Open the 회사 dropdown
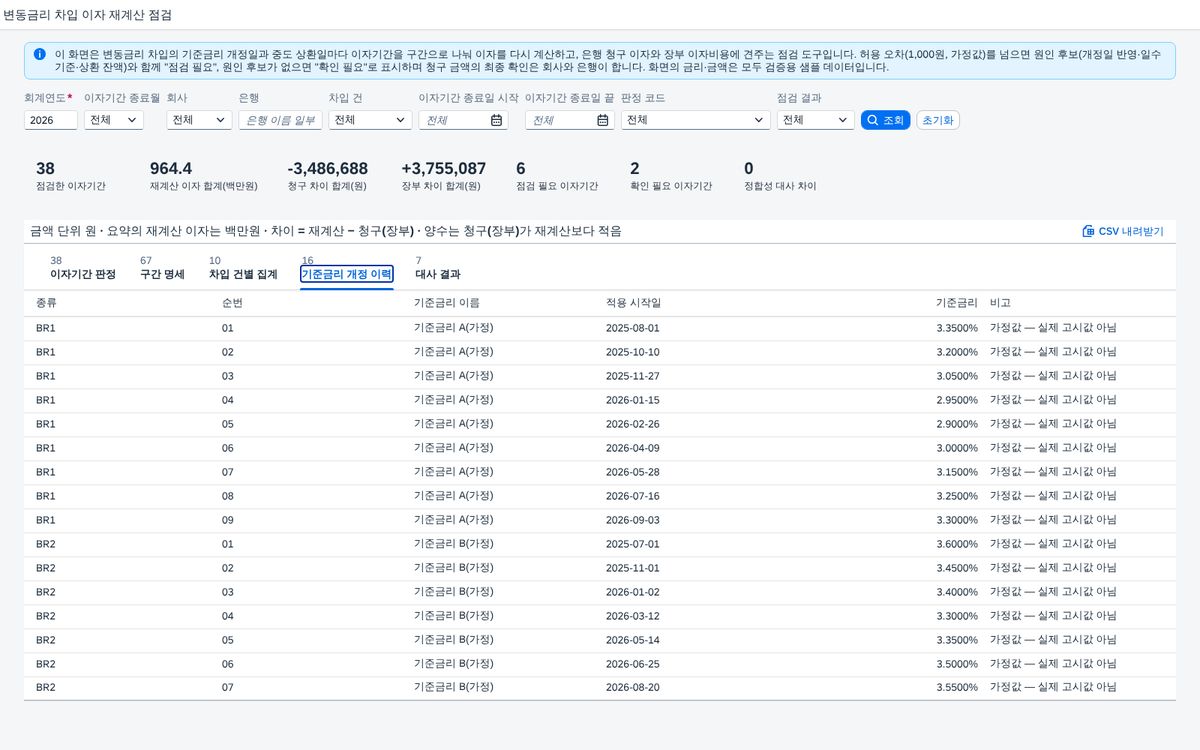Screen dimensions: 1200x750 (199, 120)
